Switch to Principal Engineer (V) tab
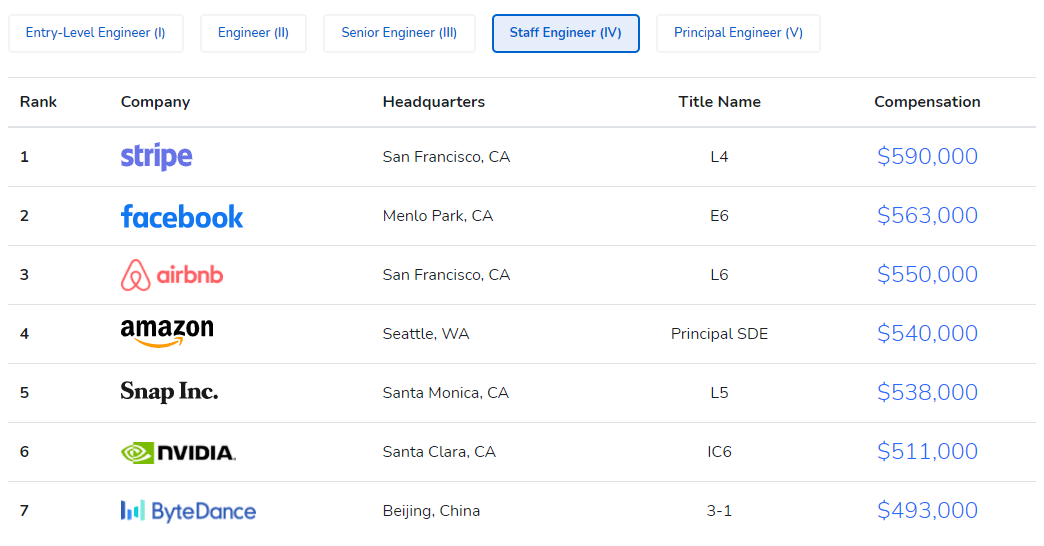 pyautogui.click(x=738, y=33)
